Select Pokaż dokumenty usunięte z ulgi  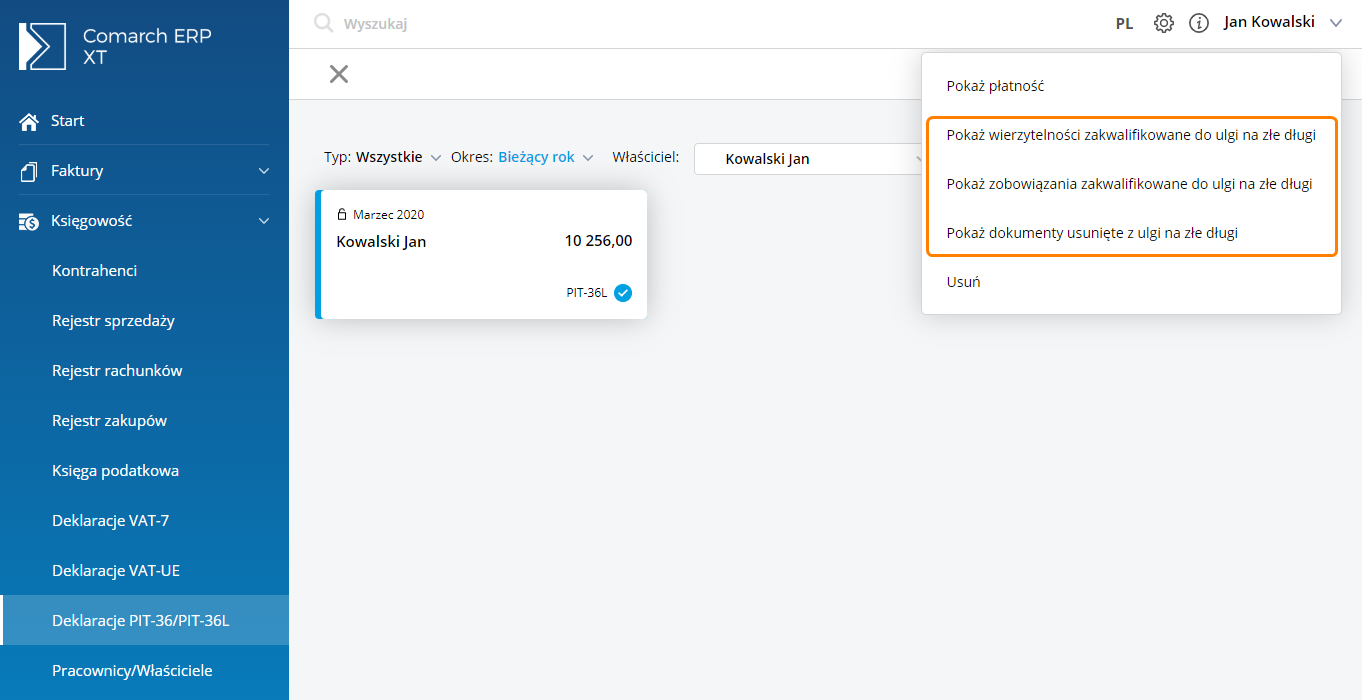coord(1092,233)
